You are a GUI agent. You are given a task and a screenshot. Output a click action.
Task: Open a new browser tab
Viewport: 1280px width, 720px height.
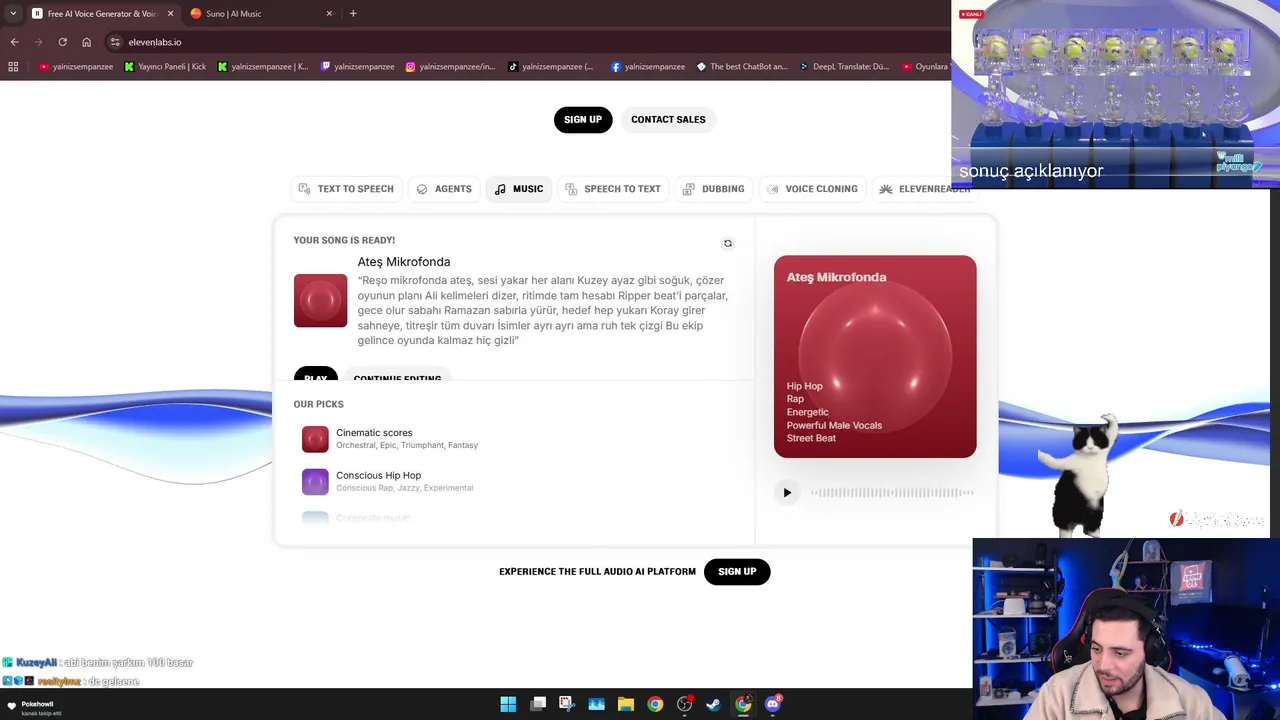coord(353,14)
